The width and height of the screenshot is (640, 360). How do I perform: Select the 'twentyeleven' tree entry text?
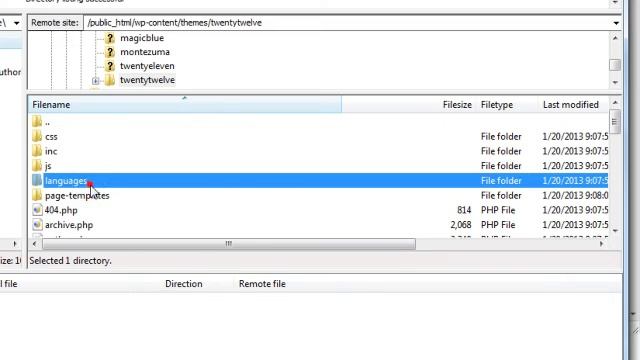(147, 66)
